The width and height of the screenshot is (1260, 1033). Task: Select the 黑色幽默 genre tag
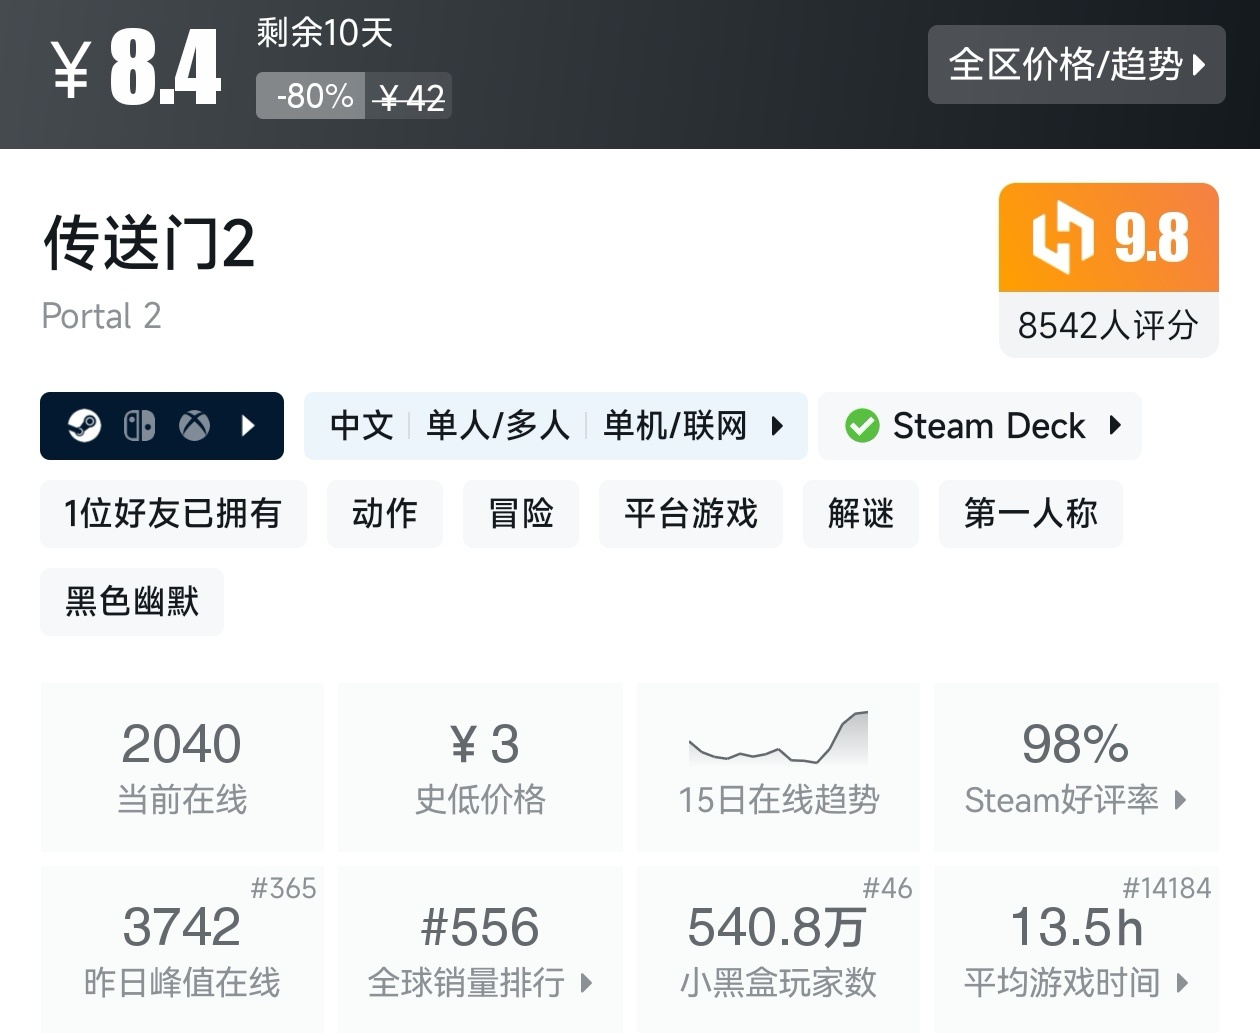pos(132,602)
